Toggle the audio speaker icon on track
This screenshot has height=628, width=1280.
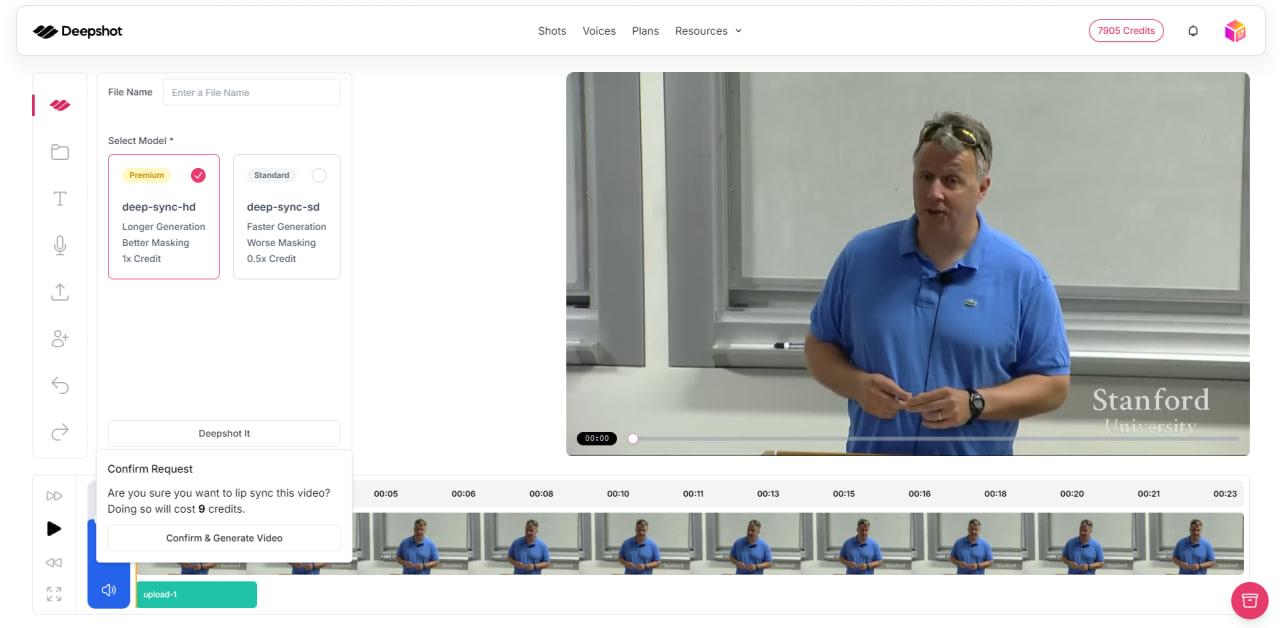(x=109, y=590)
